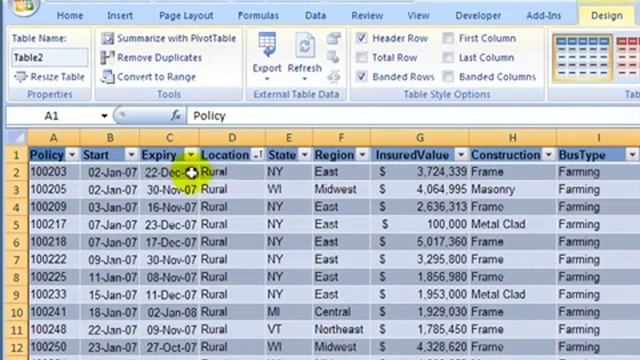
Task: Open the sorted Location column filter dropdown
Action: 258,155
